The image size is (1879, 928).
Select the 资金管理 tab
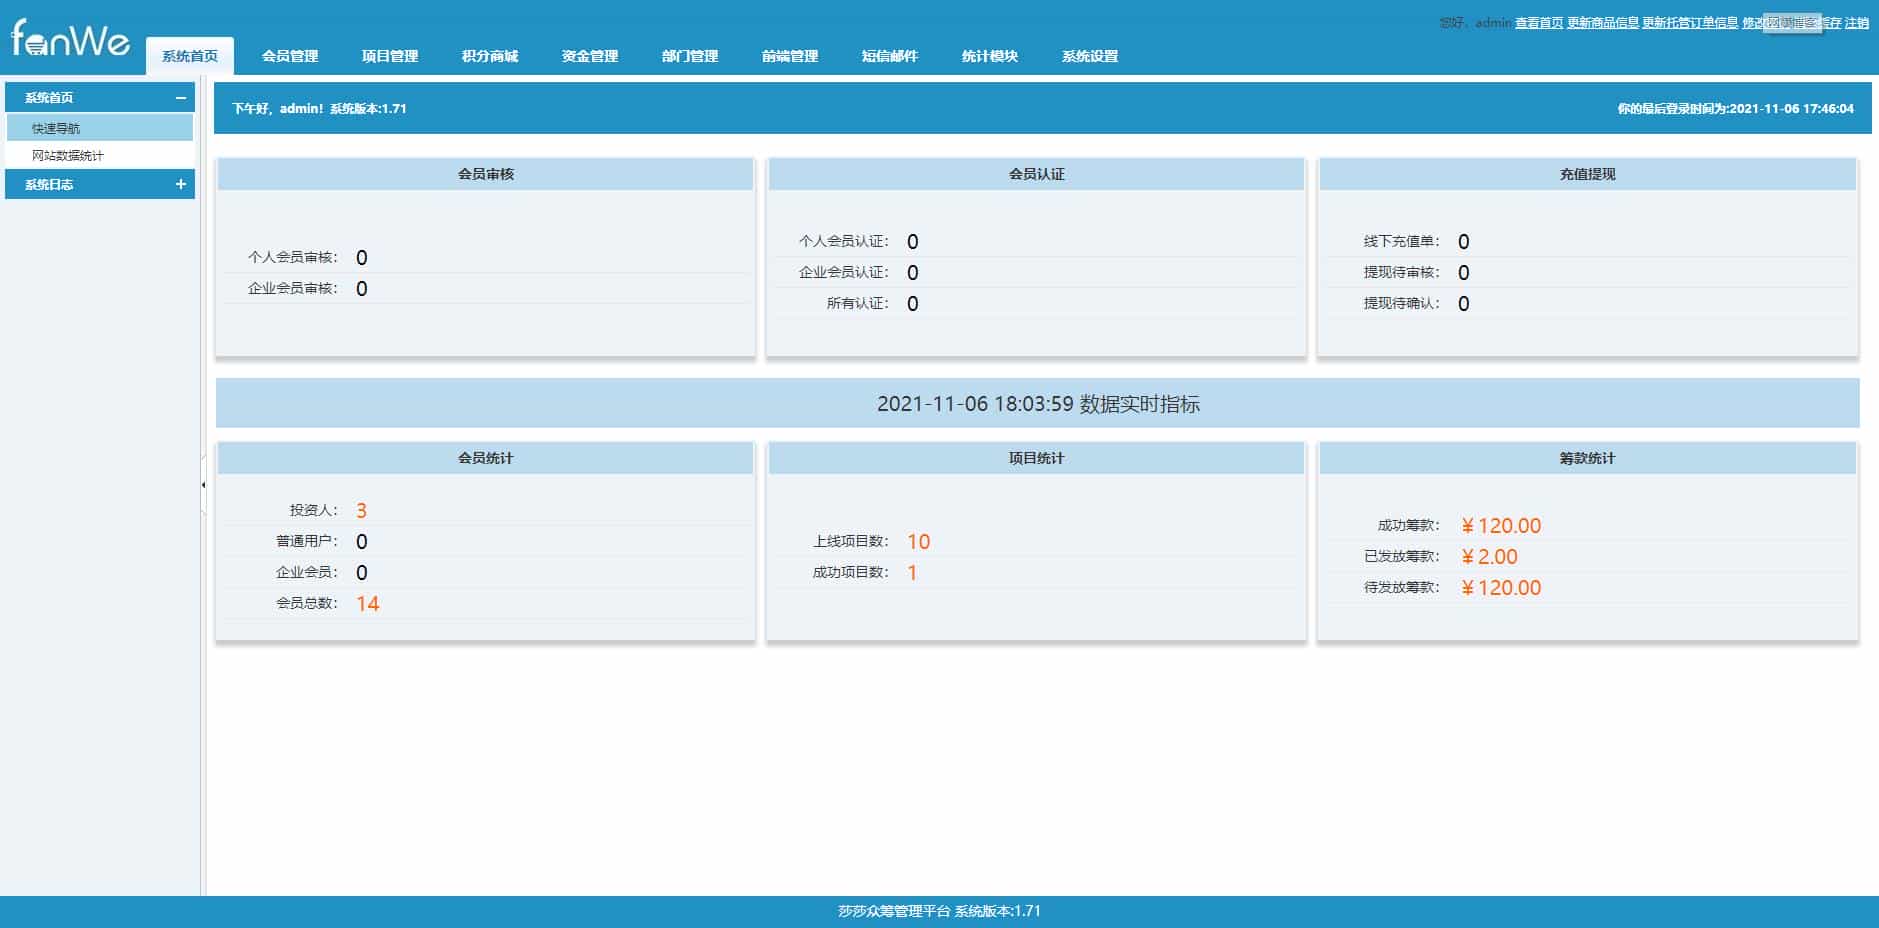[x=590, y=56]
